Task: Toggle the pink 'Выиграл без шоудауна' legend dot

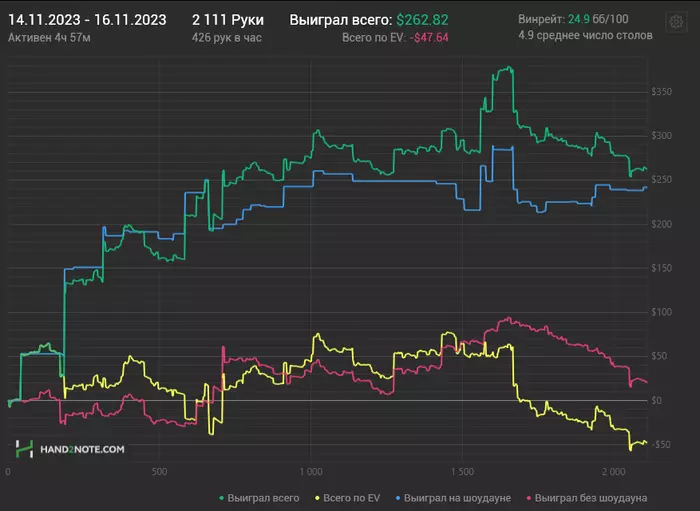Action: point(529,498)
